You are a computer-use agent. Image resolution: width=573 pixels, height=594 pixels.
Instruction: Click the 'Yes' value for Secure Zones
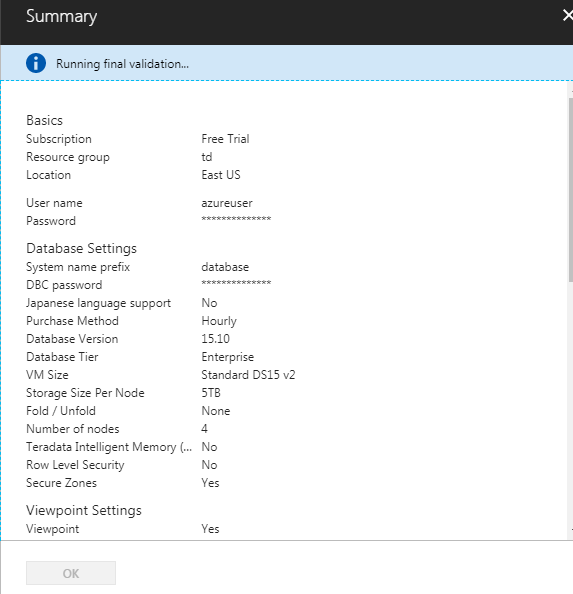(210, 483)
